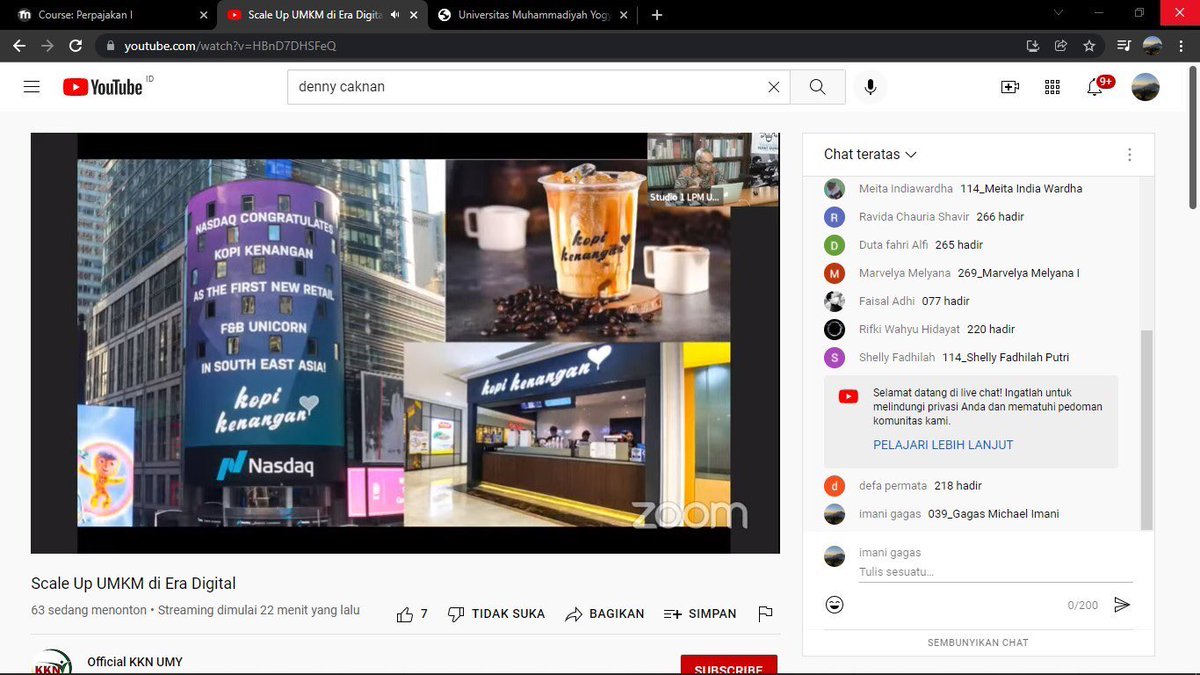Screen dimensions: 1200x675
Task: Go back in the browser
Action: [x=19, y=46]
